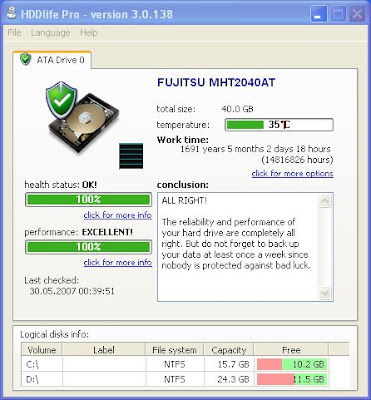371x400 pixels.
Task: Open the Help menu
Action: tap(89, 33)
